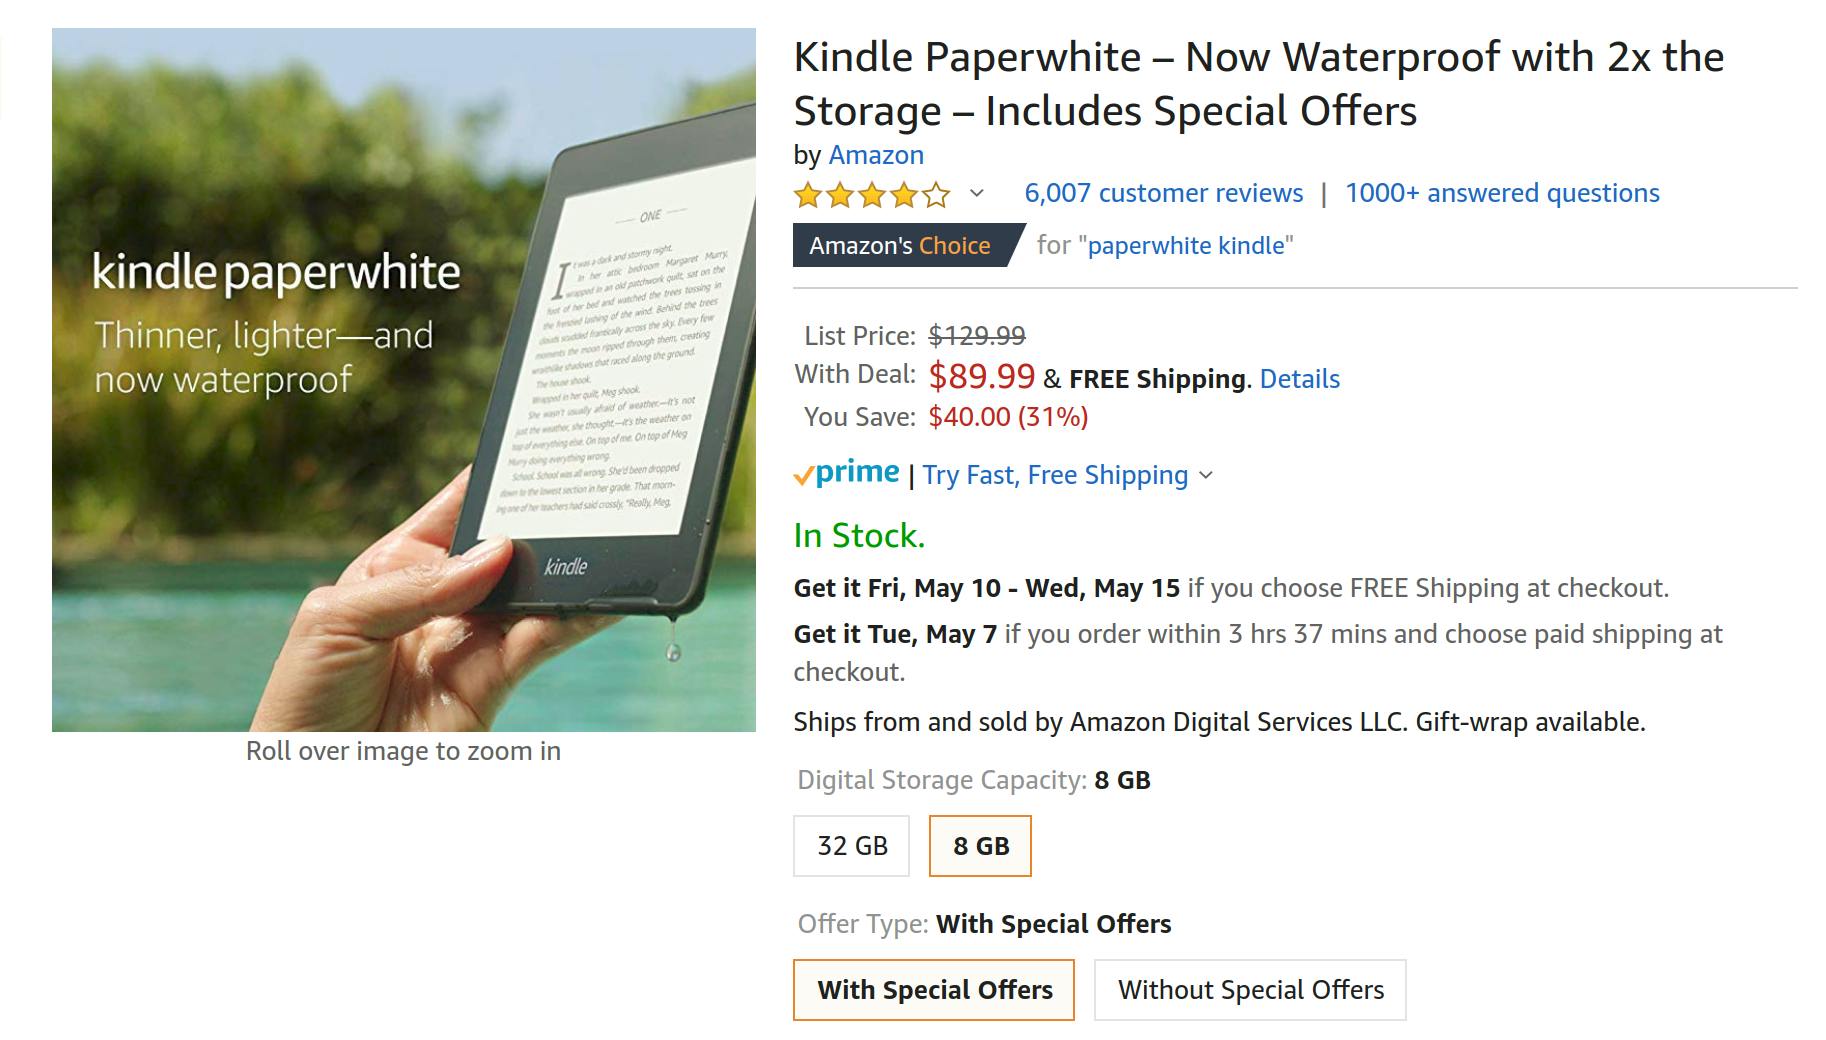Visit the Amazon brand link

point(876,155)
